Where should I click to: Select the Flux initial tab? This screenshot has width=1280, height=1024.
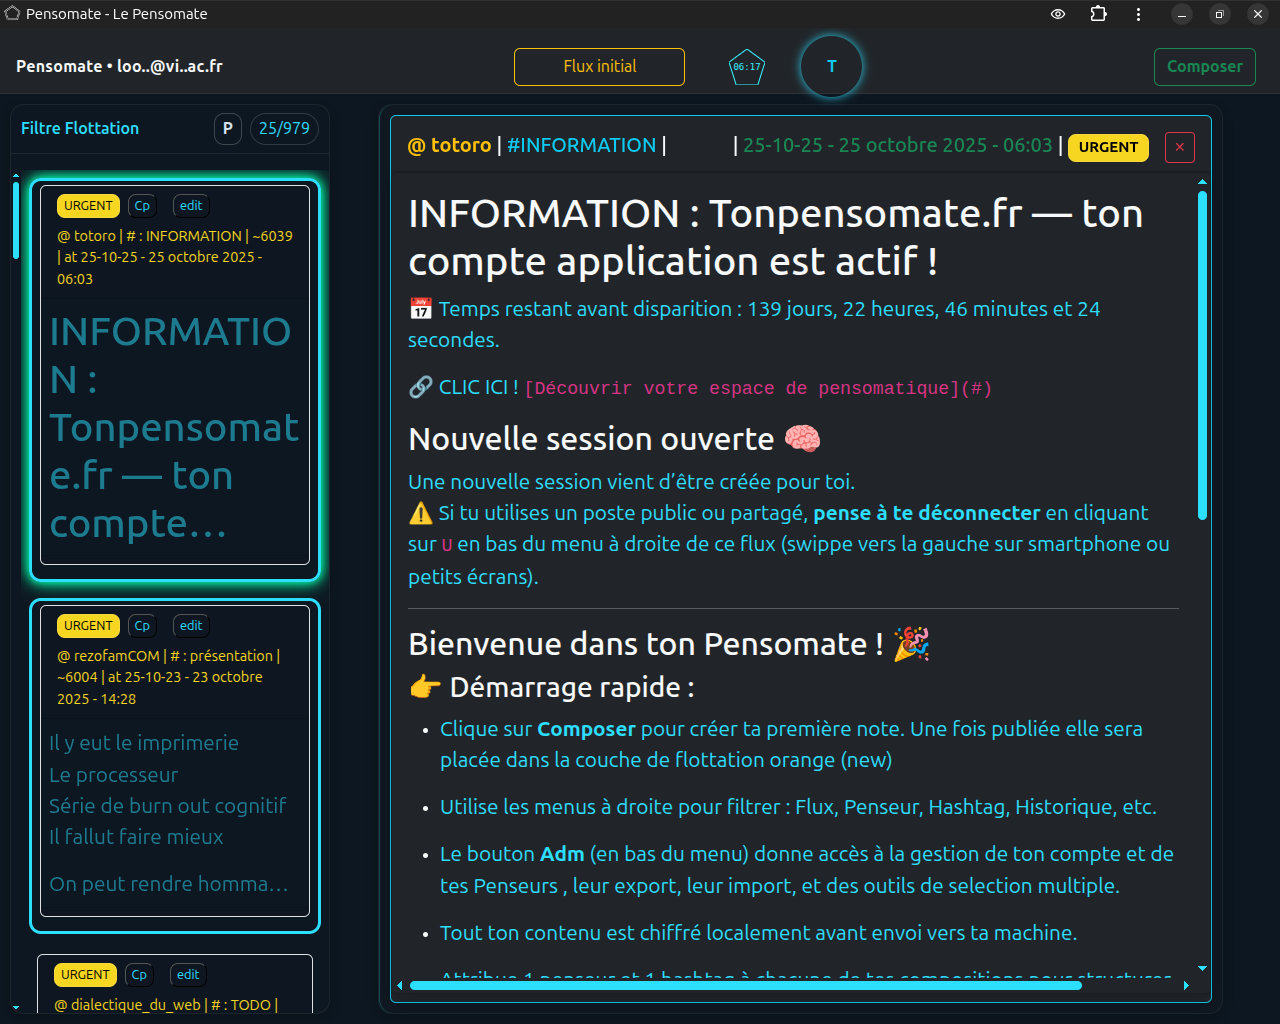point(599,67)
